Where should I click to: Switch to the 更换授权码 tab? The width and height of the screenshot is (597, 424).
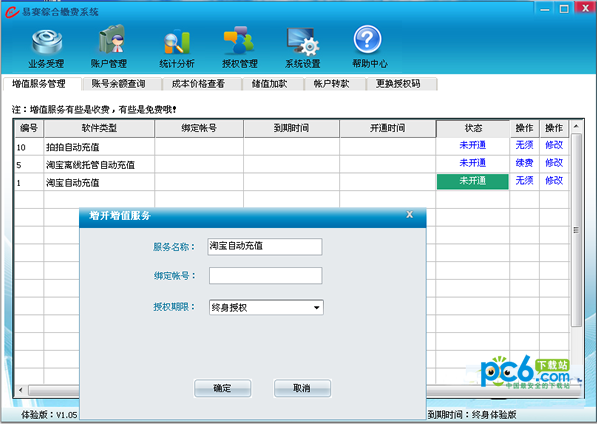pyautogui.click(x=401, y=84)
